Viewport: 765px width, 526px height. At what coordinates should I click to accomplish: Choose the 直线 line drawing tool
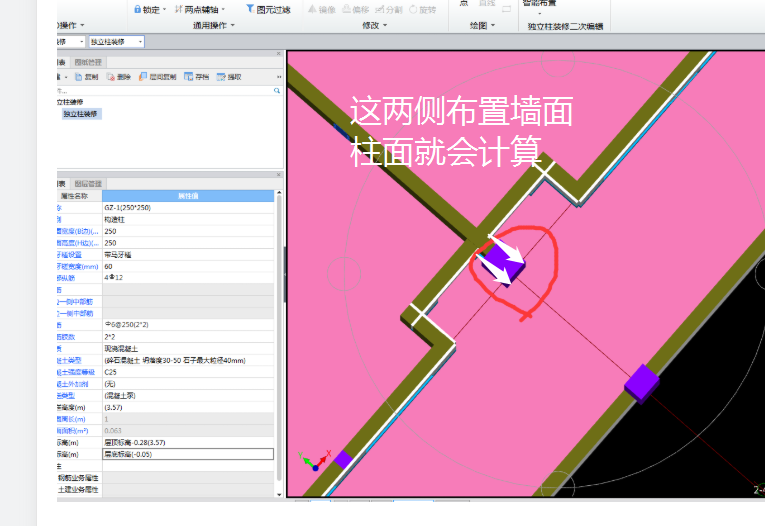[x=486, y=3]
